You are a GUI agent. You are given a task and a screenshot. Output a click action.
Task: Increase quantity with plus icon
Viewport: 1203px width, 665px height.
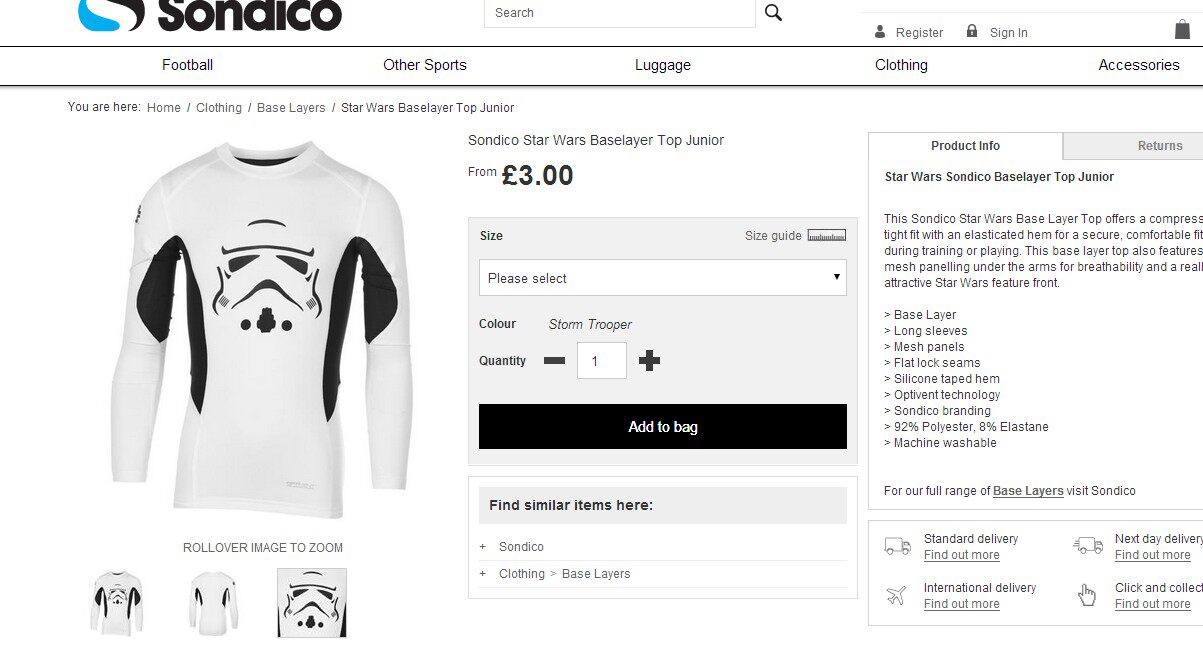pos(649,361)
